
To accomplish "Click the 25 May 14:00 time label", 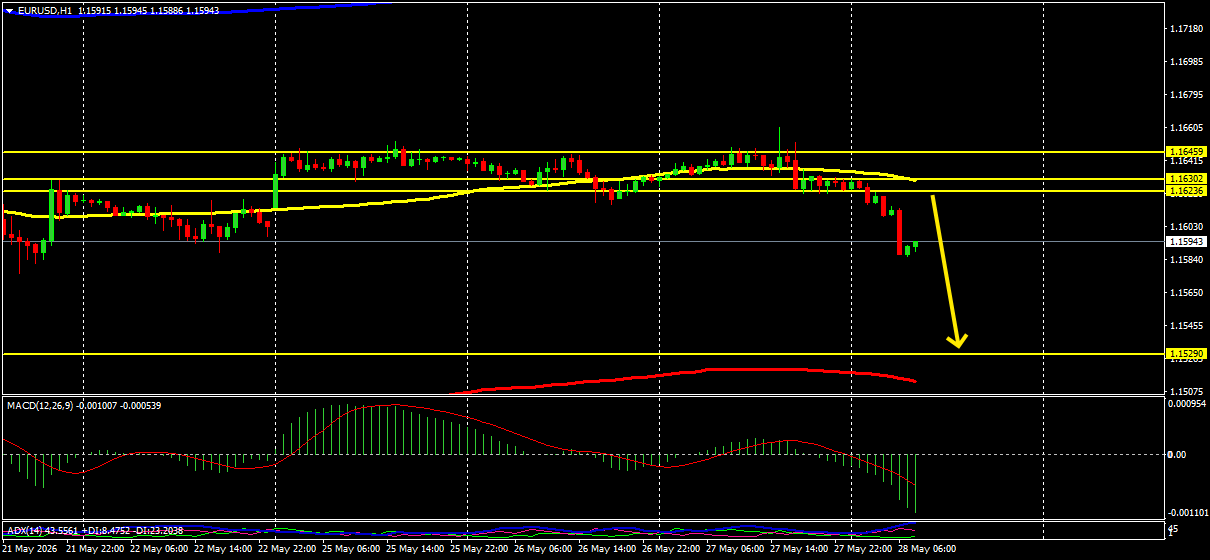I will point(416,550).
